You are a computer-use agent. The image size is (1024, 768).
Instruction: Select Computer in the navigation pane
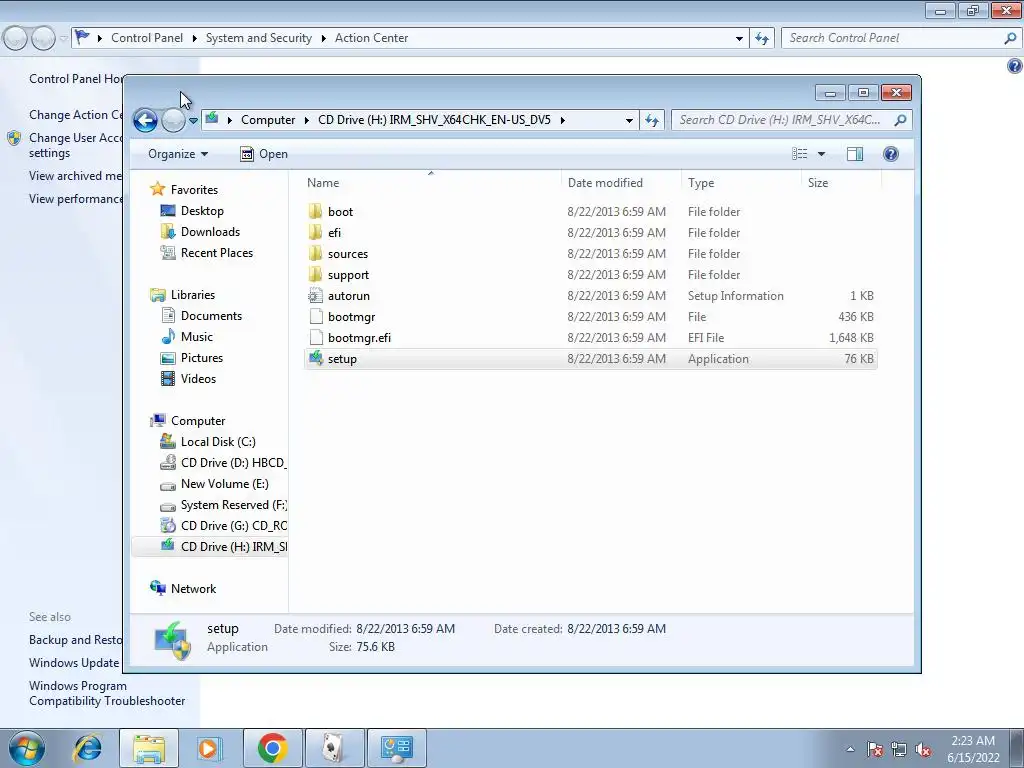tap(198, 421)
